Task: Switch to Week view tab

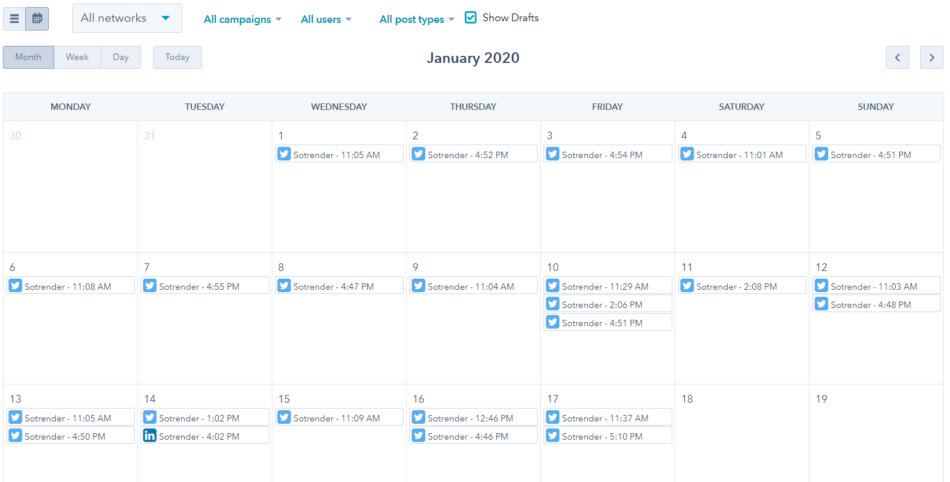Action: [77, 58]
